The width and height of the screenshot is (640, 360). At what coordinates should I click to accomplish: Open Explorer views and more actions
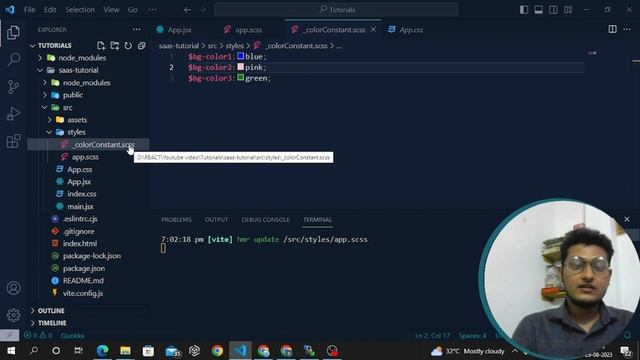[x=136, y=29]
